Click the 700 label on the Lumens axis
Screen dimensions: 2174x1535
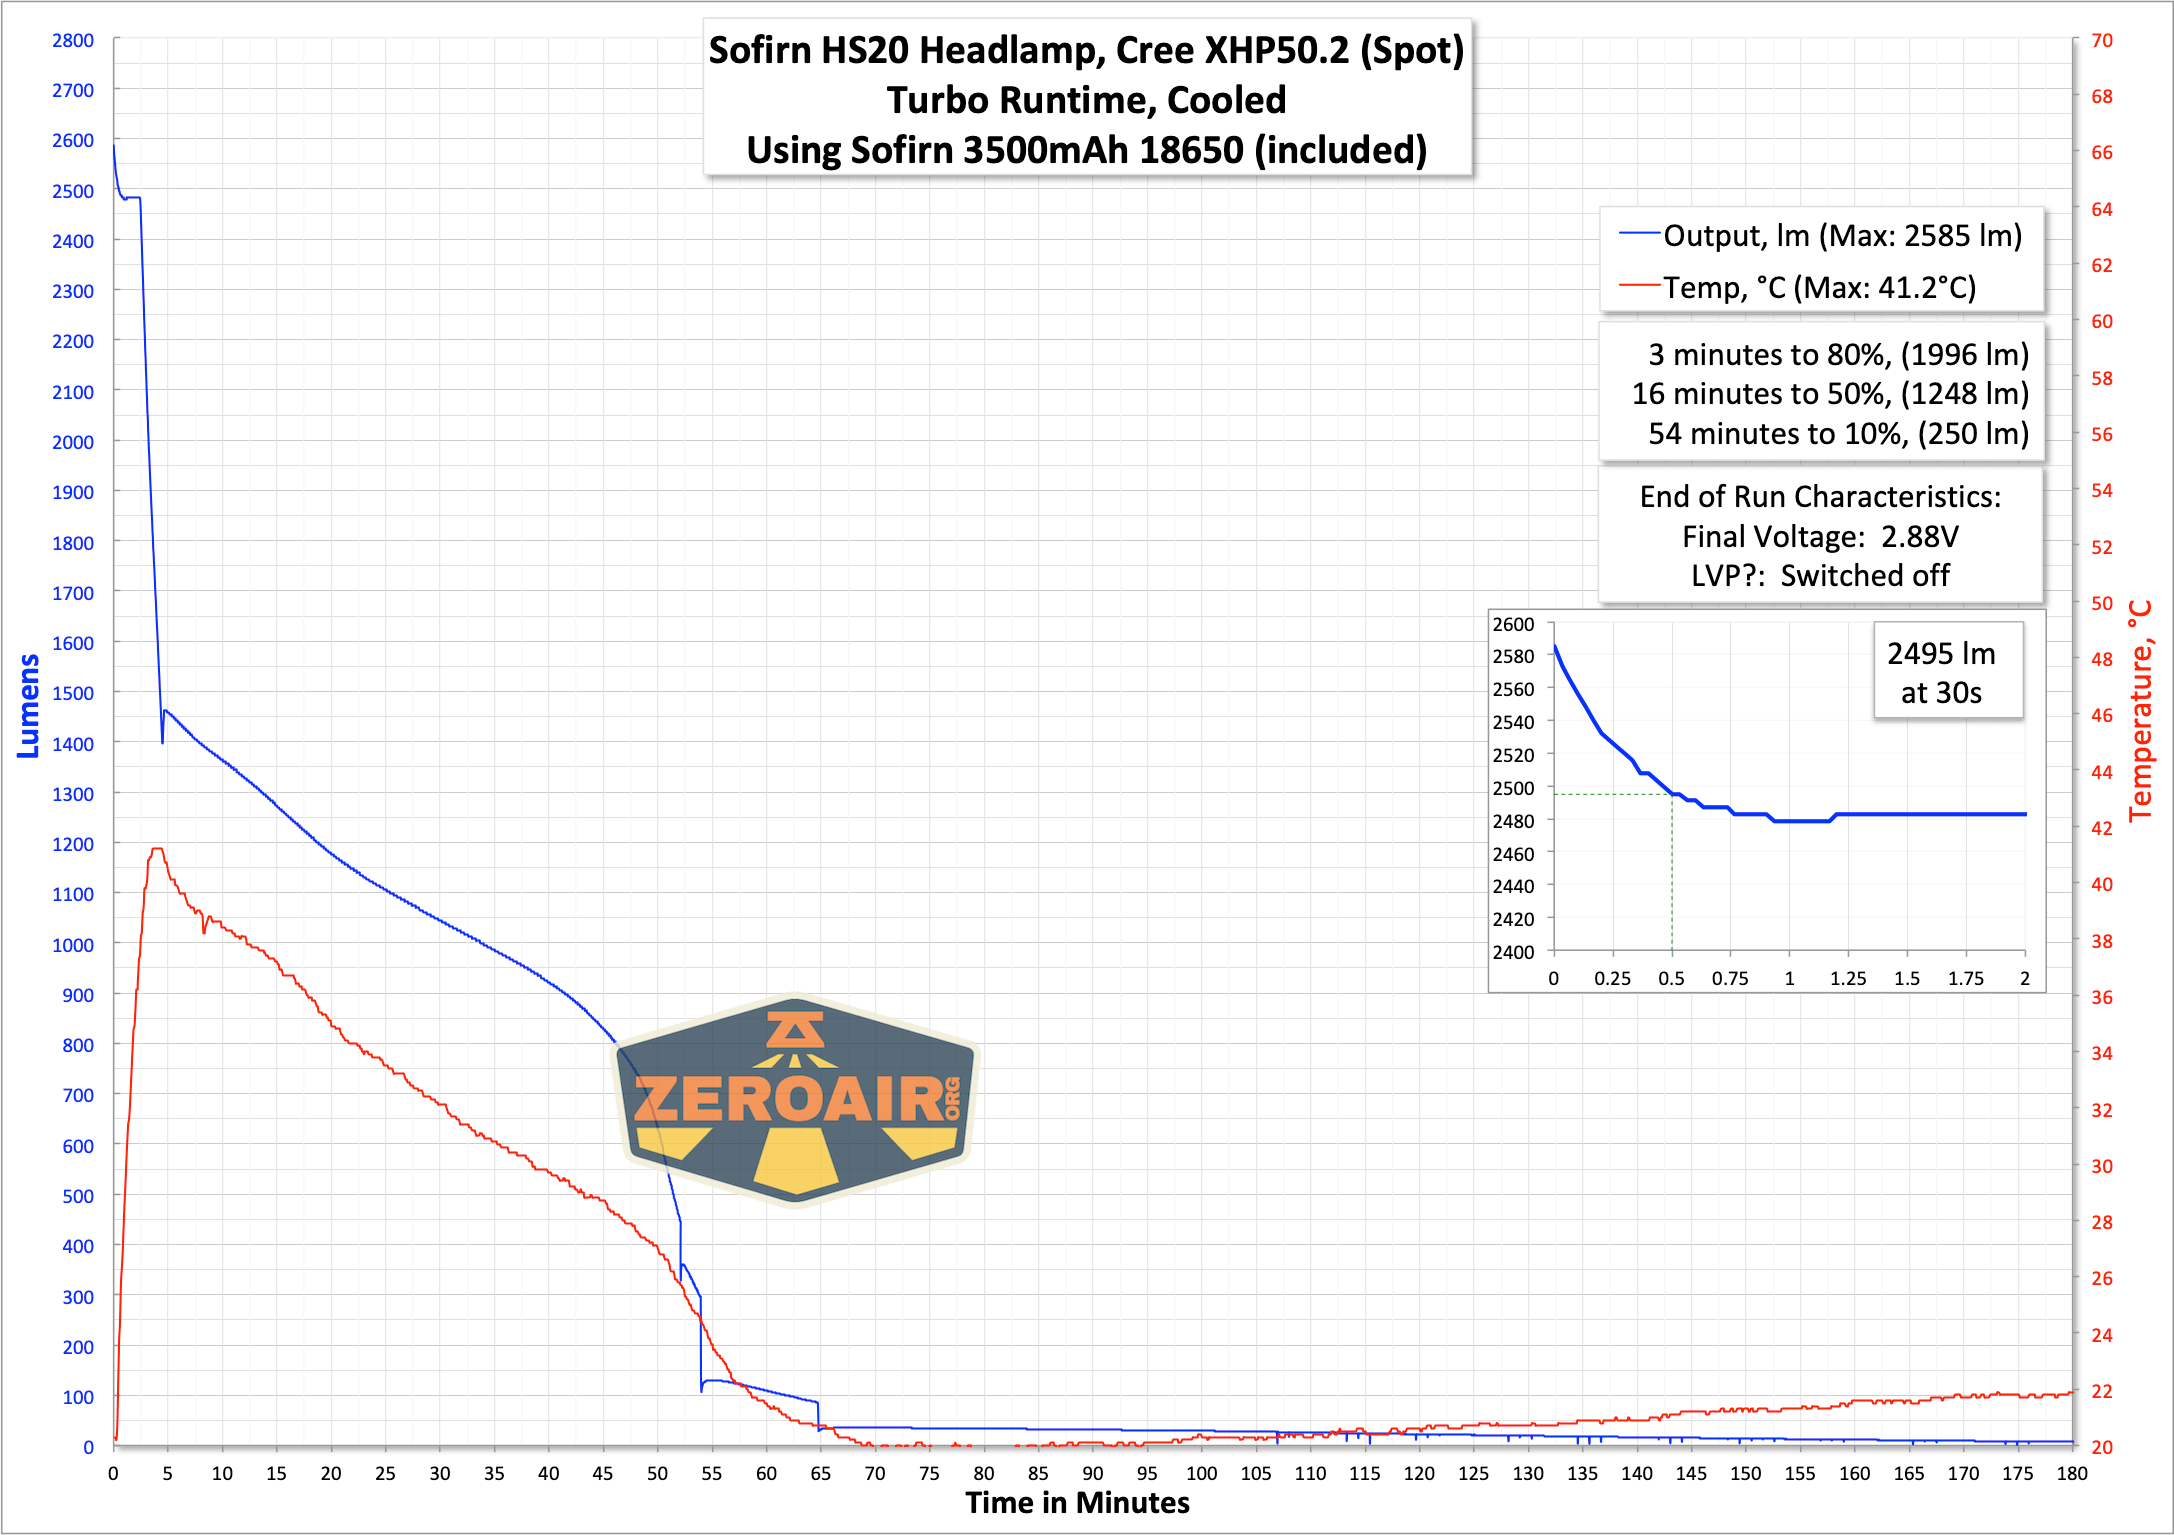coord(78,1095)
